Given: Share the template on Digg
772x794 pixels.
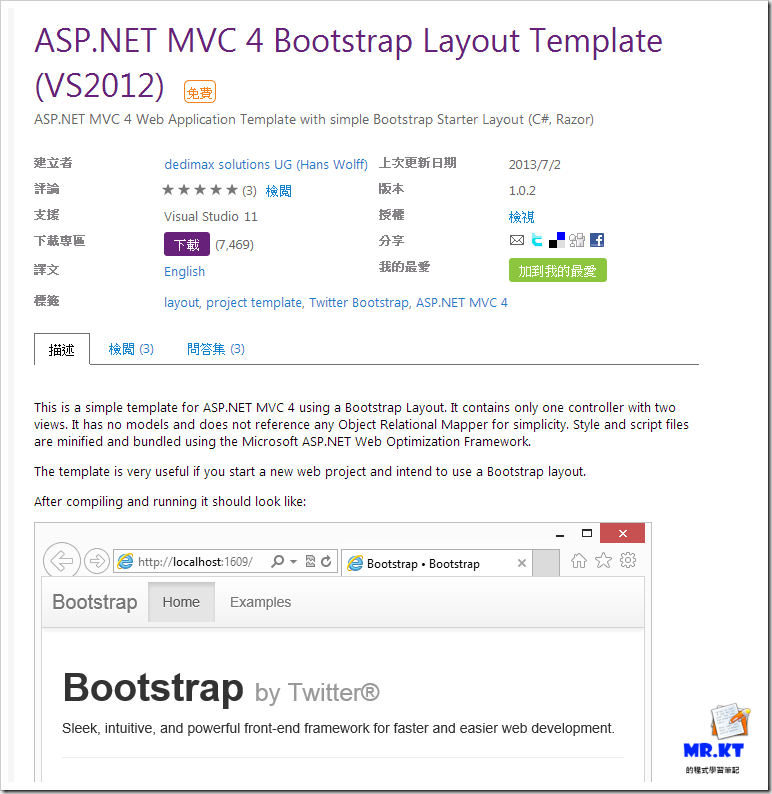Looking at the screenshot, I should 577,240.
